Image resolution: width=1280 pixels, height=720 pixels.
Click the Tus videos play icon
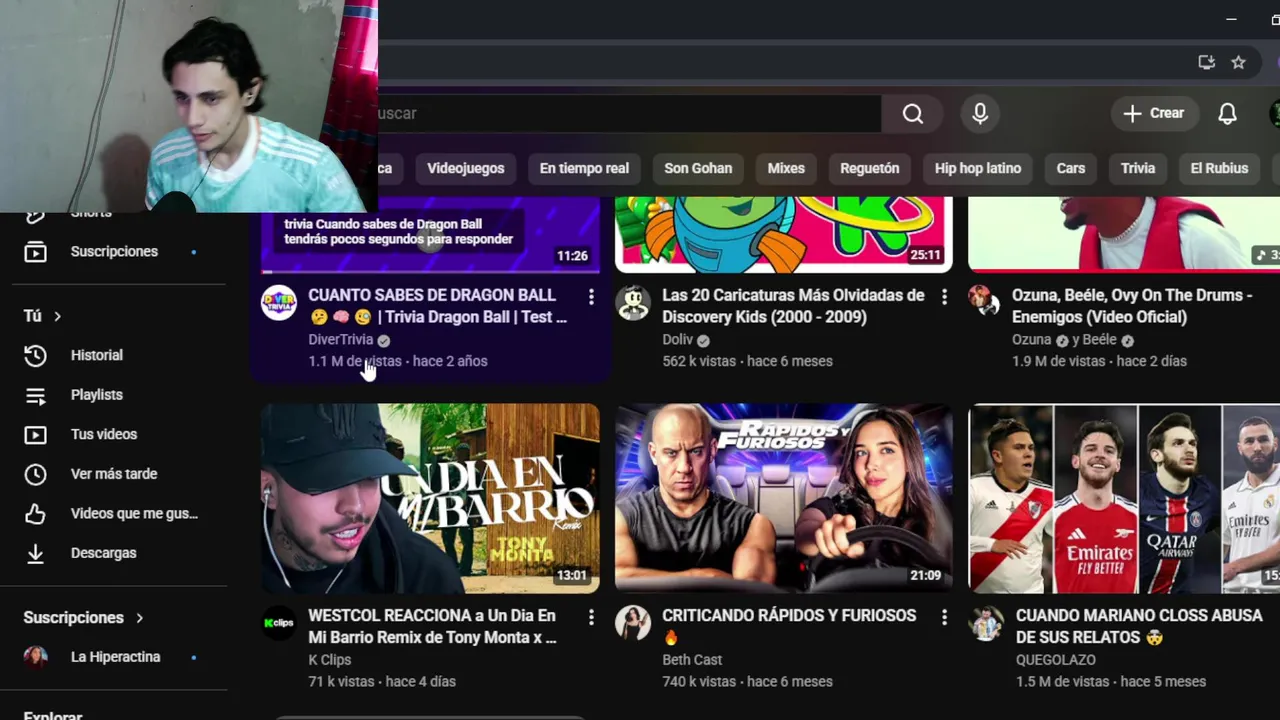[35, 434]
